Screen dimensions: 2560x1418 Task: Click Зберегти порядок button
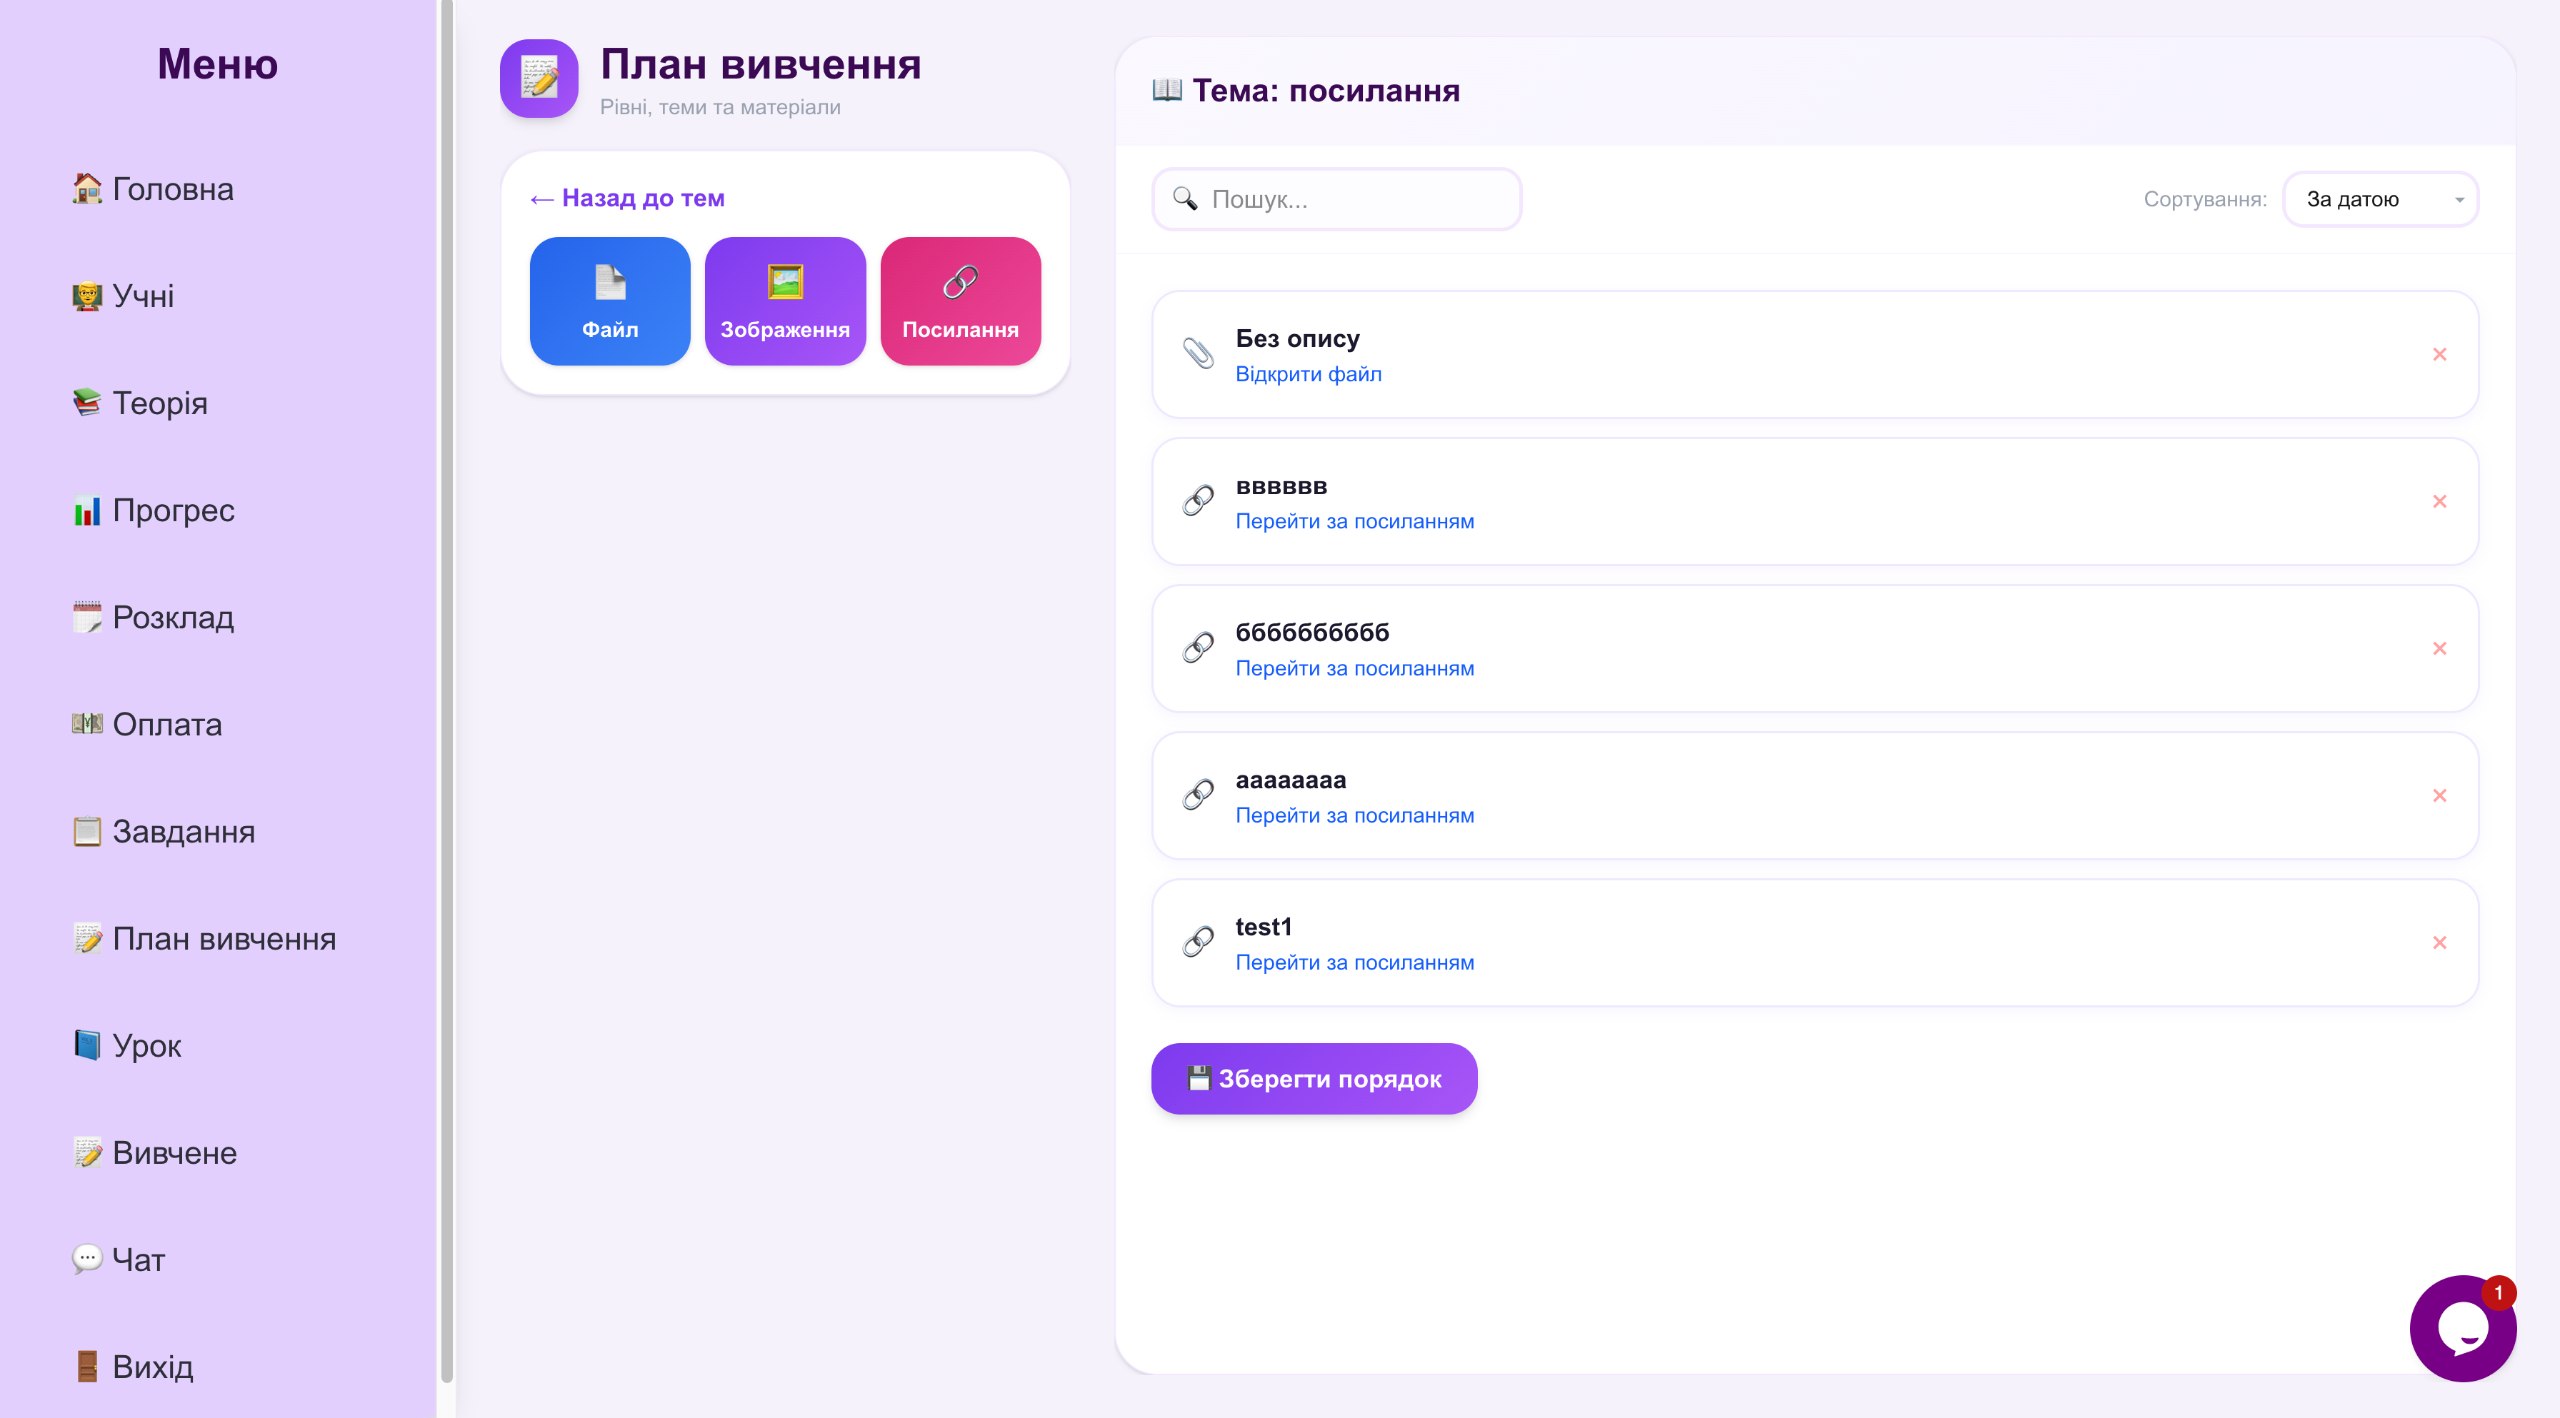click(1314, 1078)
